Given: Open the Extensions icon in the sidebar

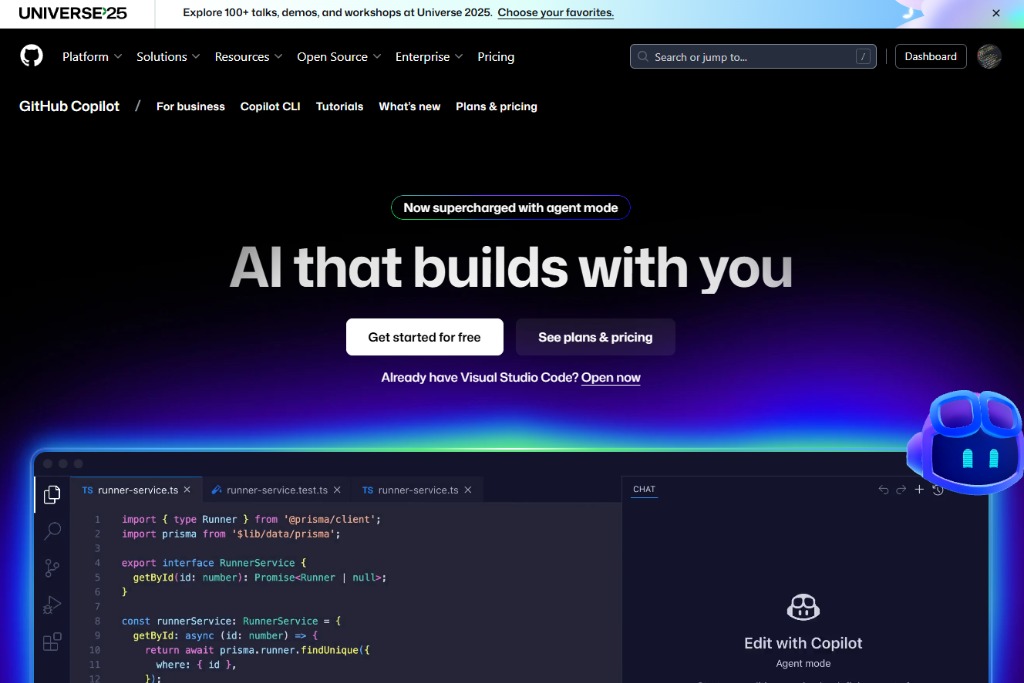Looking at the screenshot, I should pyautogui.click(x=52, y=642).
